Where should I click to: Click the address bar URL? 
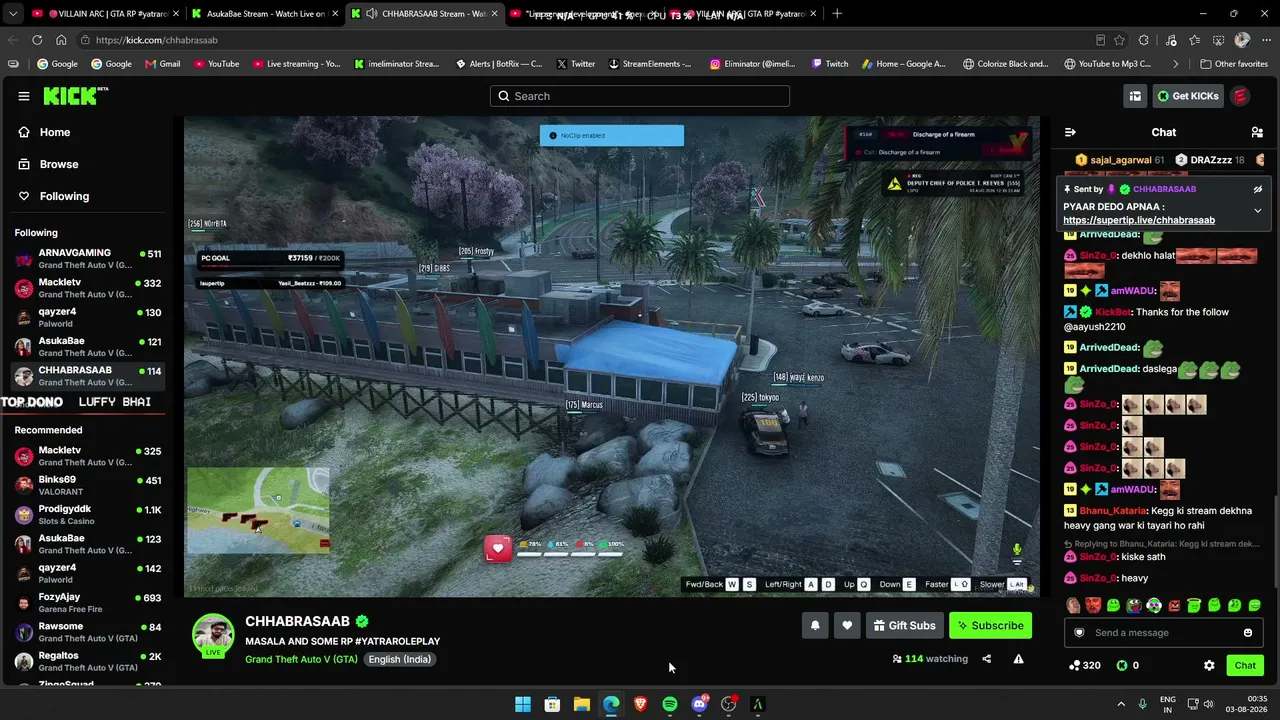coord(158,40)
